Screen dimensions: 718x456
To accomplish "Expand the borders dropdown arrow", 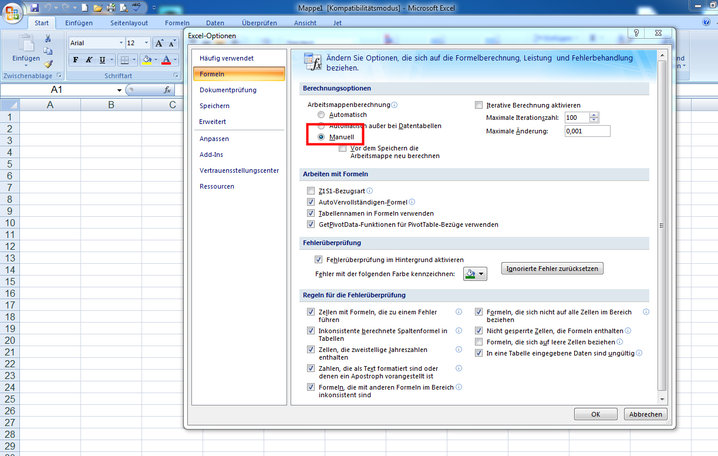I will 134,60.
